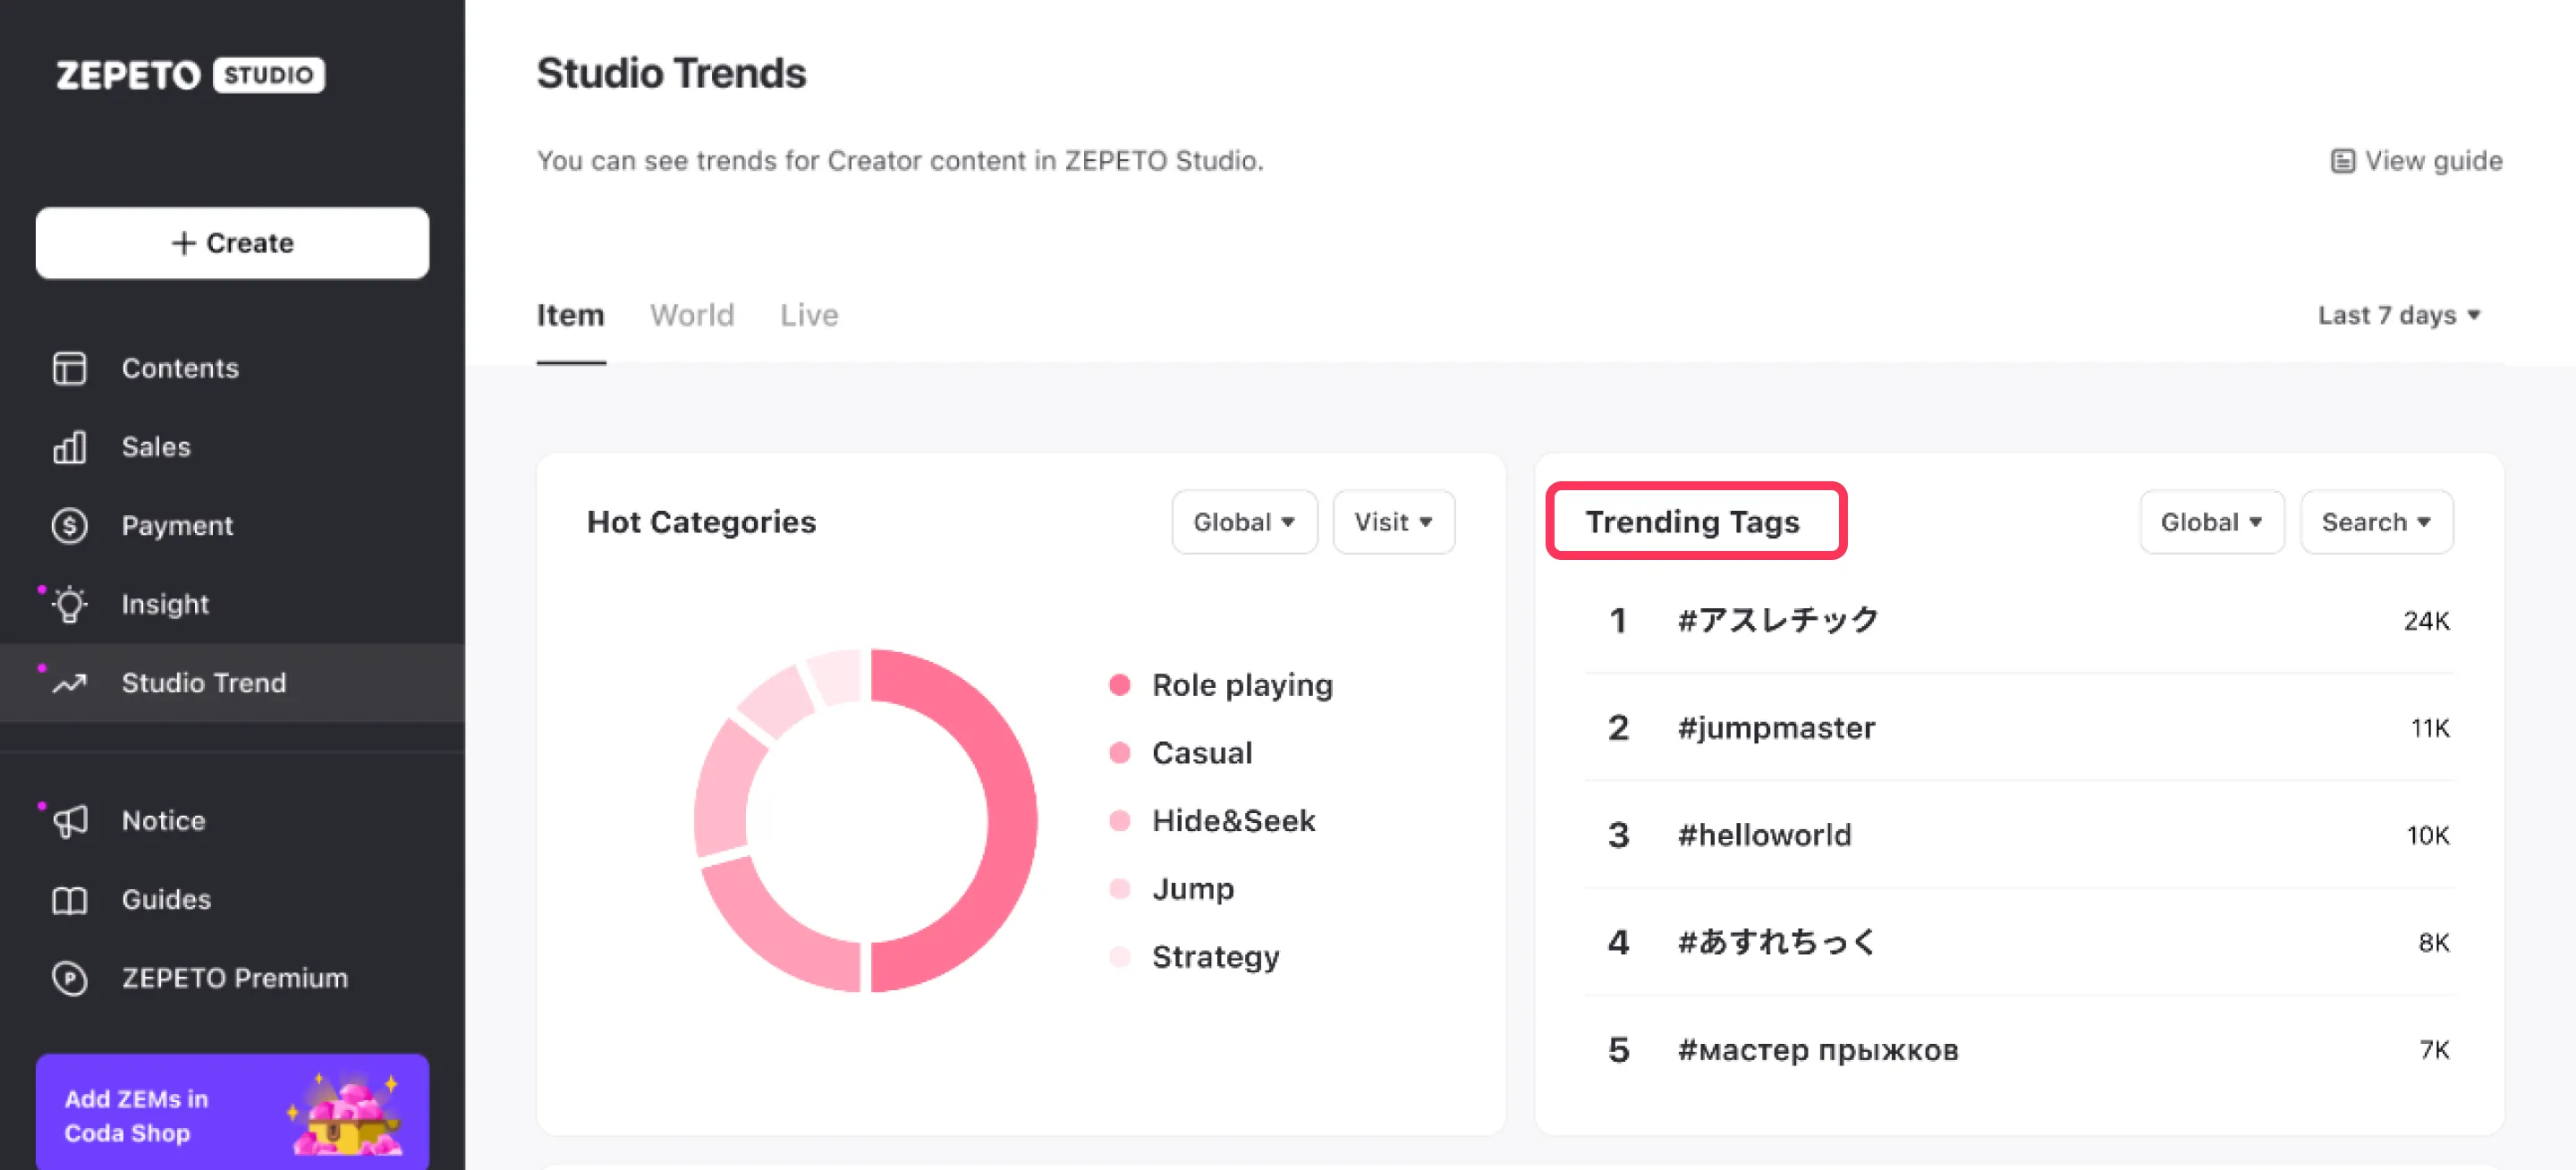Click the Sales bar chart icon
The image size is (2576, 1170).
click(69, 447)
